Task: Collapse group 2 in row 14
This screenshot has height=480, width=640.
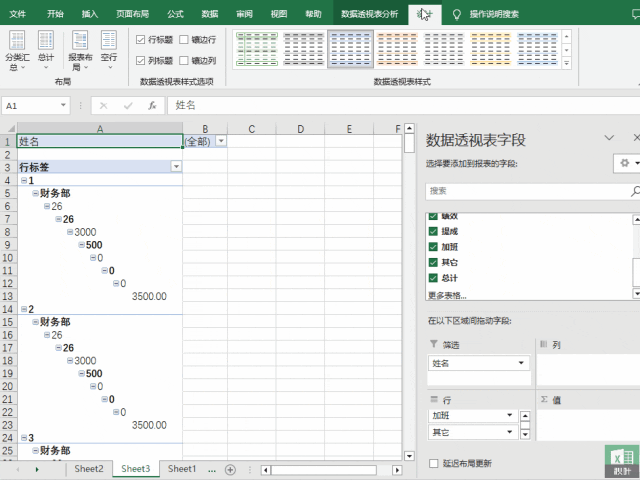Action: 24,309
